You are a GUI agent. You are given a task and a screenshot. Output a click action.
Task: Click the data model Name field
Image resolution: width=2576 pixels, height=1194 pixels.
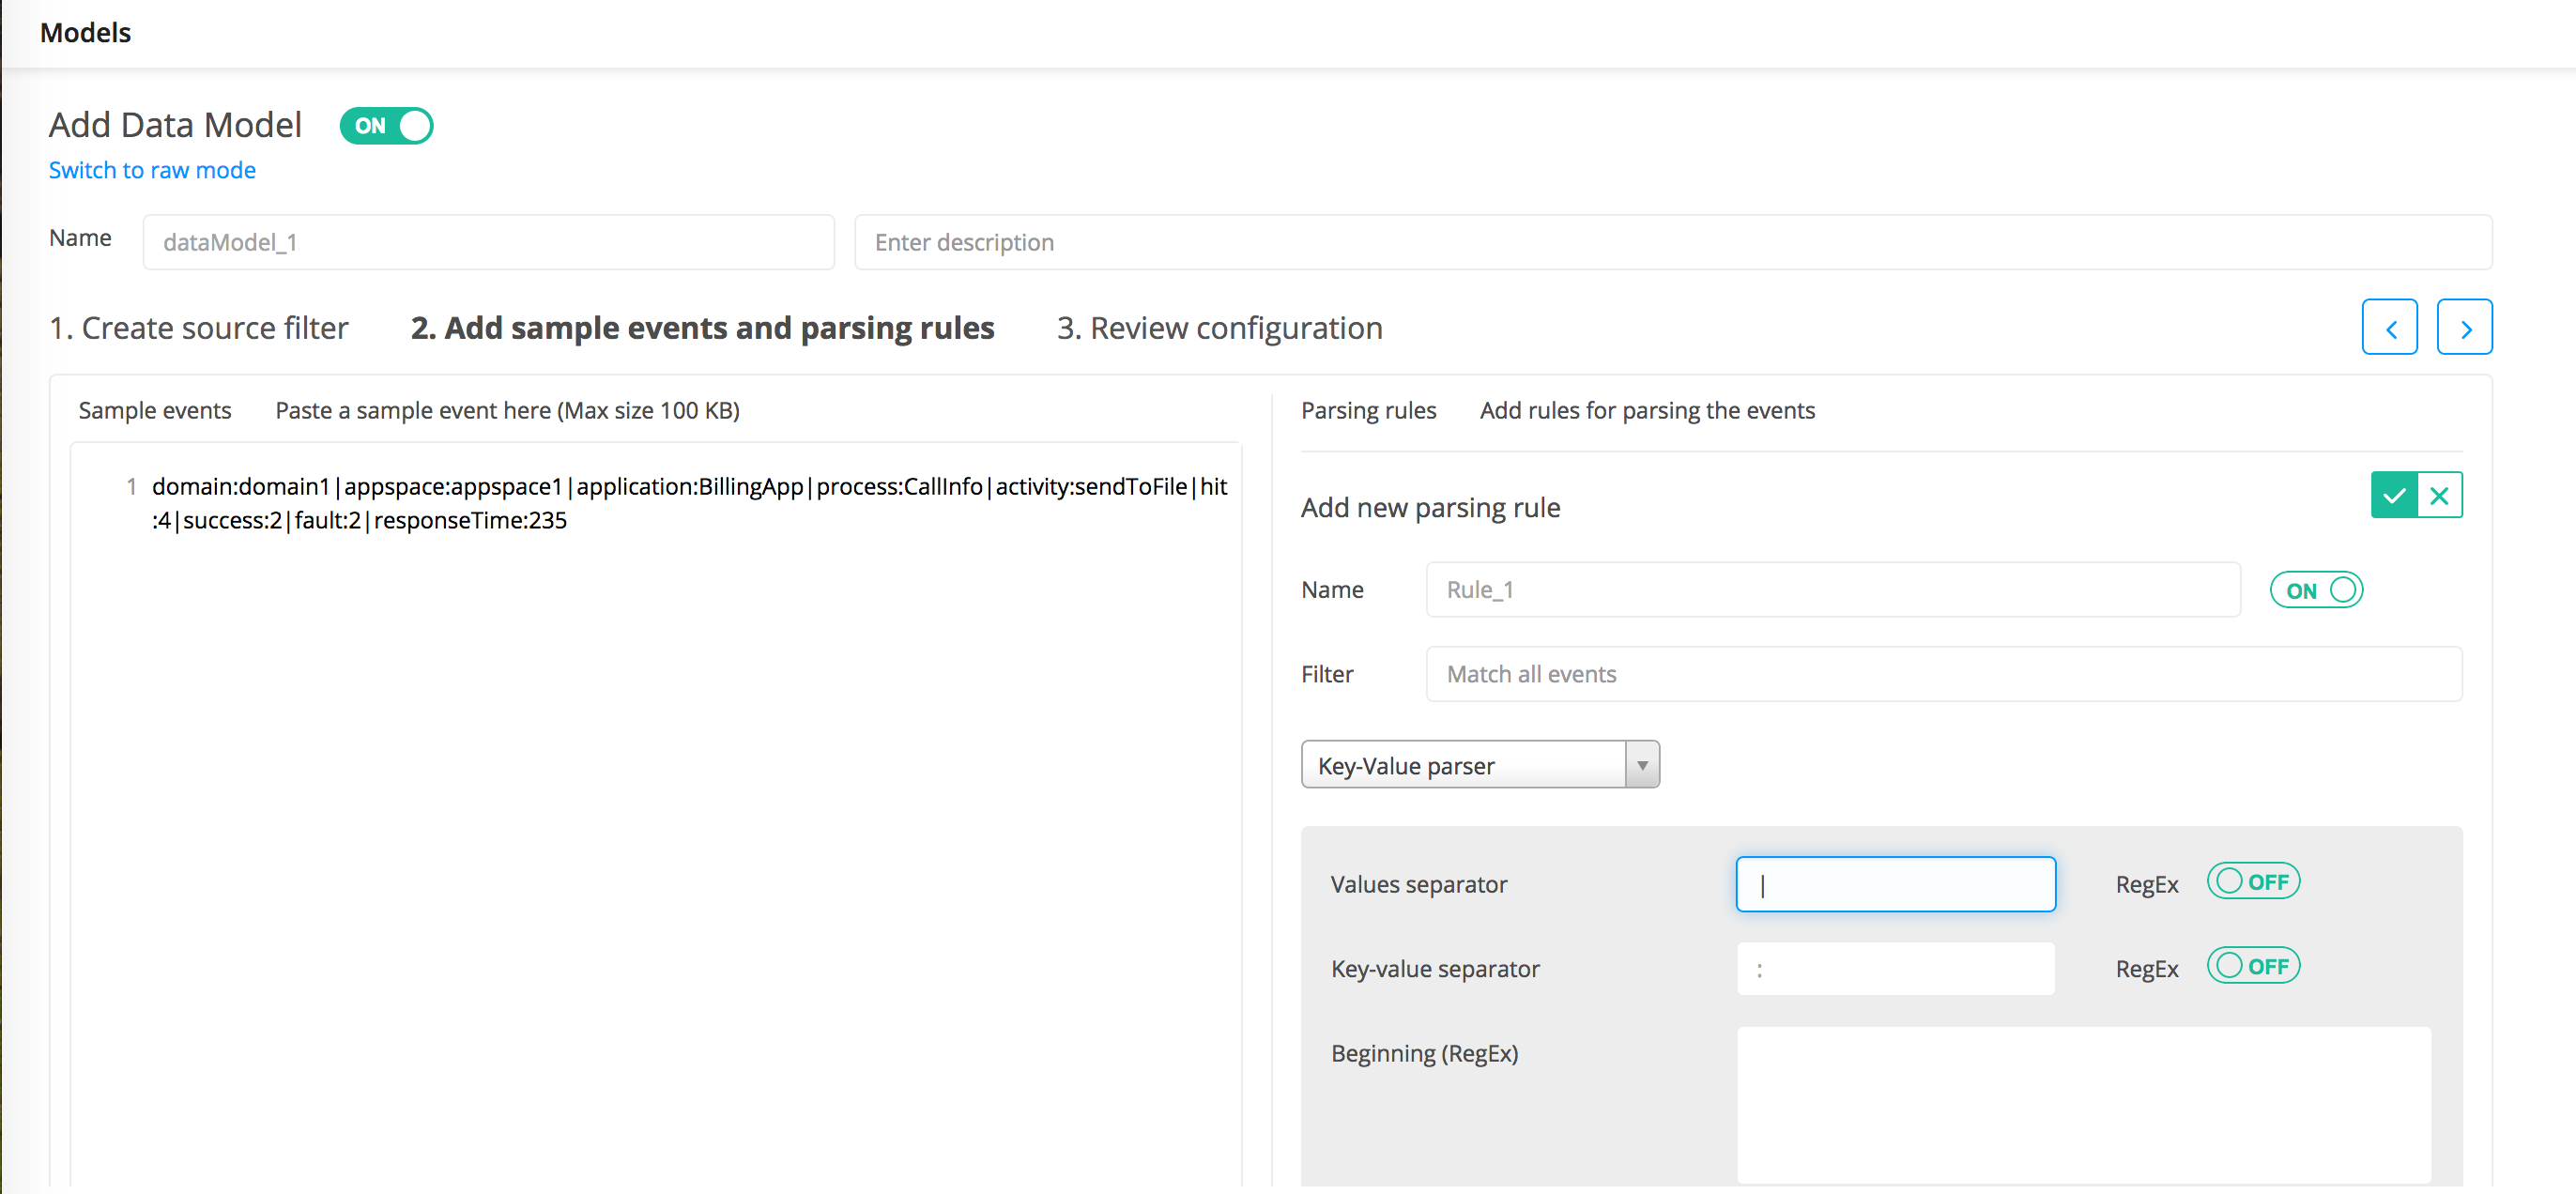pos(488,242)
